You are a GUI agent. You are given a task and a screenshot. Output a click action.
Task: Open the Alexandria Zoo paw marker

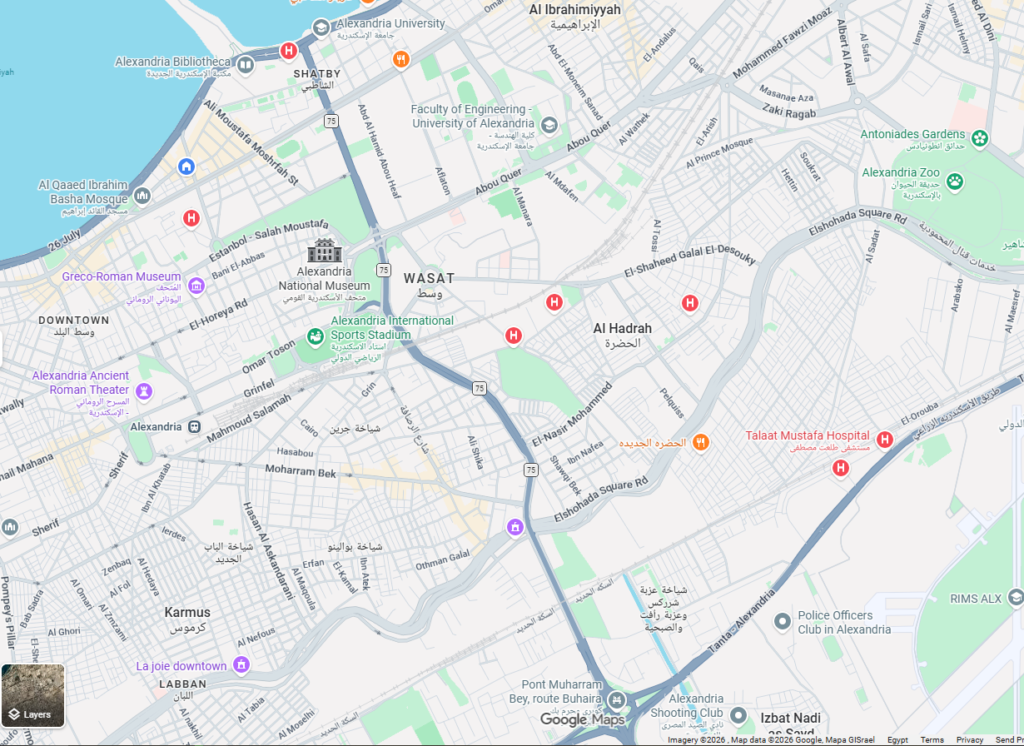(955, 182)
